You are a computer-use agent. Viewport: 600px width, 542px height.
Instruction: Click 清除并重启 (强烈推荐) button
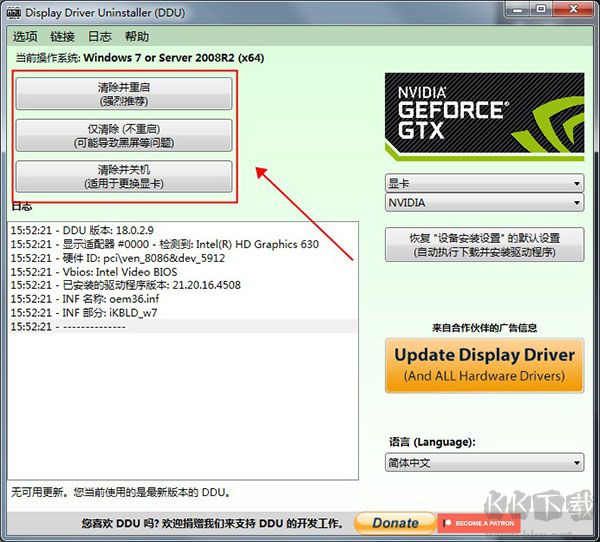pos(124,94)
